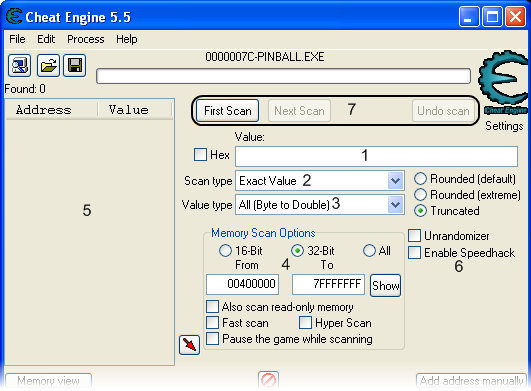This screenshot has height=391, width=531.
Task: Open the Value type dropdown arrow
Action: point(395,204)
